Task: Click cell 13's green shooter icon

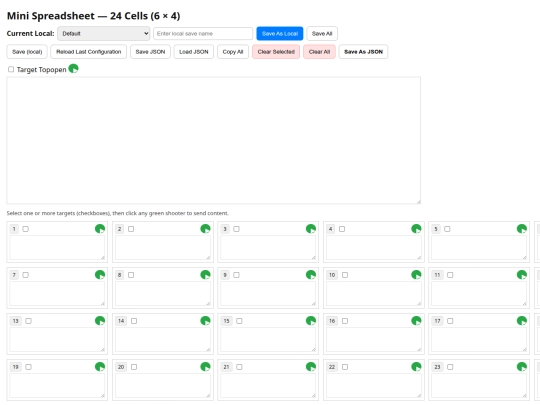Action: (100, 321)
